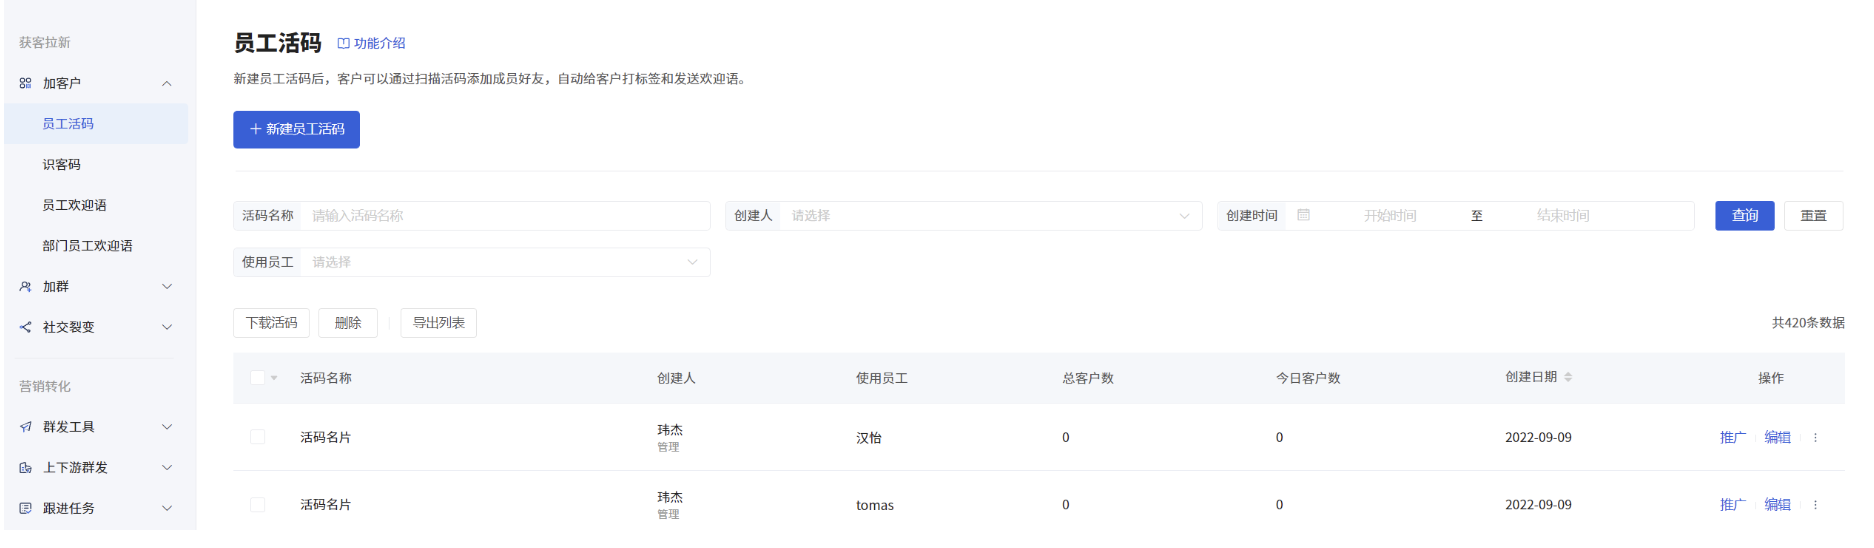This screenshot has height=548, width=1874.
Task: Click the 创建日期 column header
Action: click(1531, 377)
